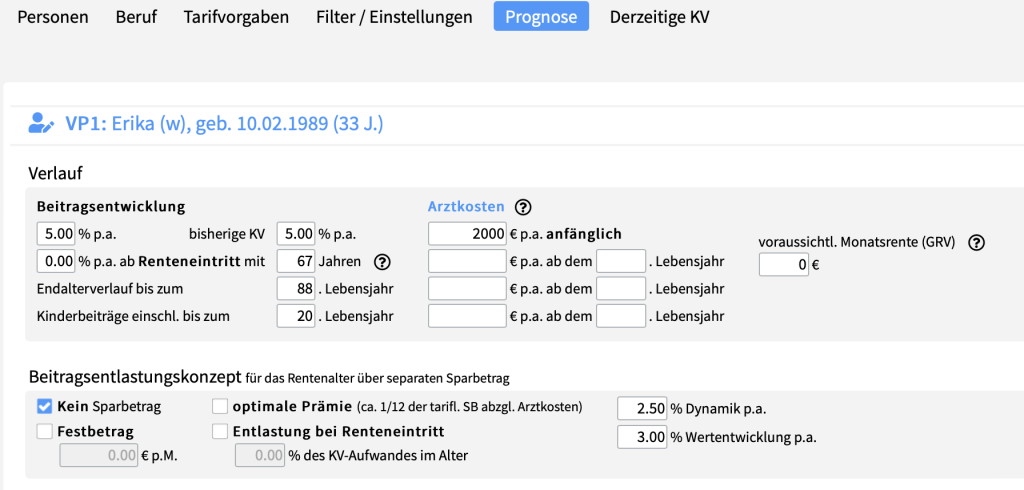This screenshot has height=490, width=1024.
Task: Uncheck the Kein Sparbetrag checkbox
Action: click(44, 406)
